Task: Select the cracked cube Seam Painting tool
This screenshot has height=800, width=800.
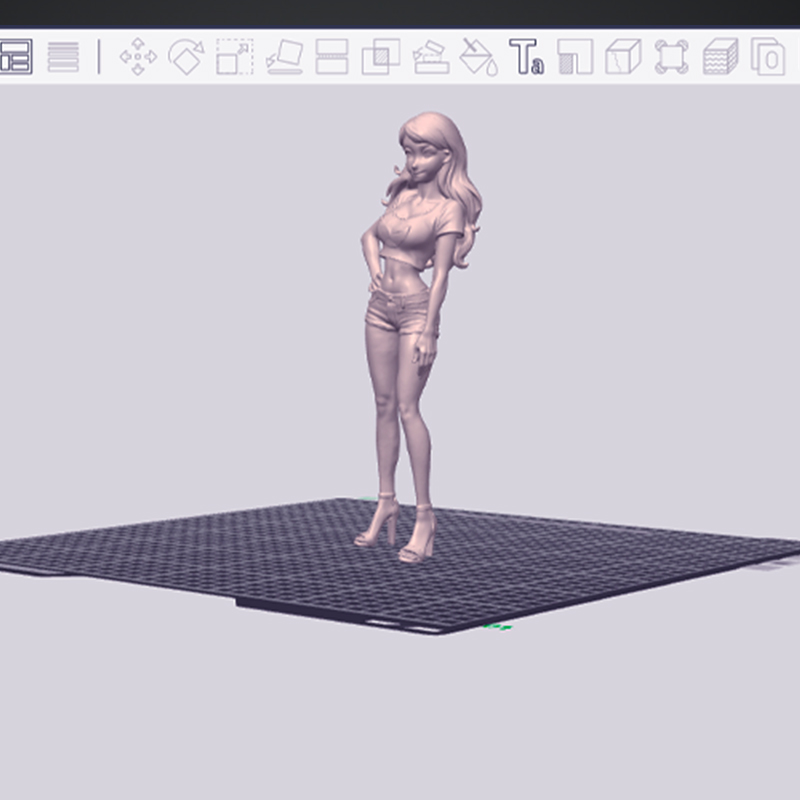Action: [x=623, y=57]
